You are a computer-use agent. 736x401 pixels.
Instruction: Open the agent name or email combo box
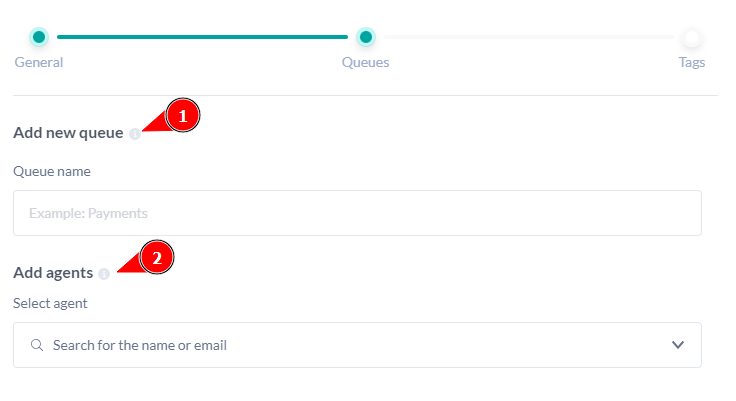tap(340, 345)
